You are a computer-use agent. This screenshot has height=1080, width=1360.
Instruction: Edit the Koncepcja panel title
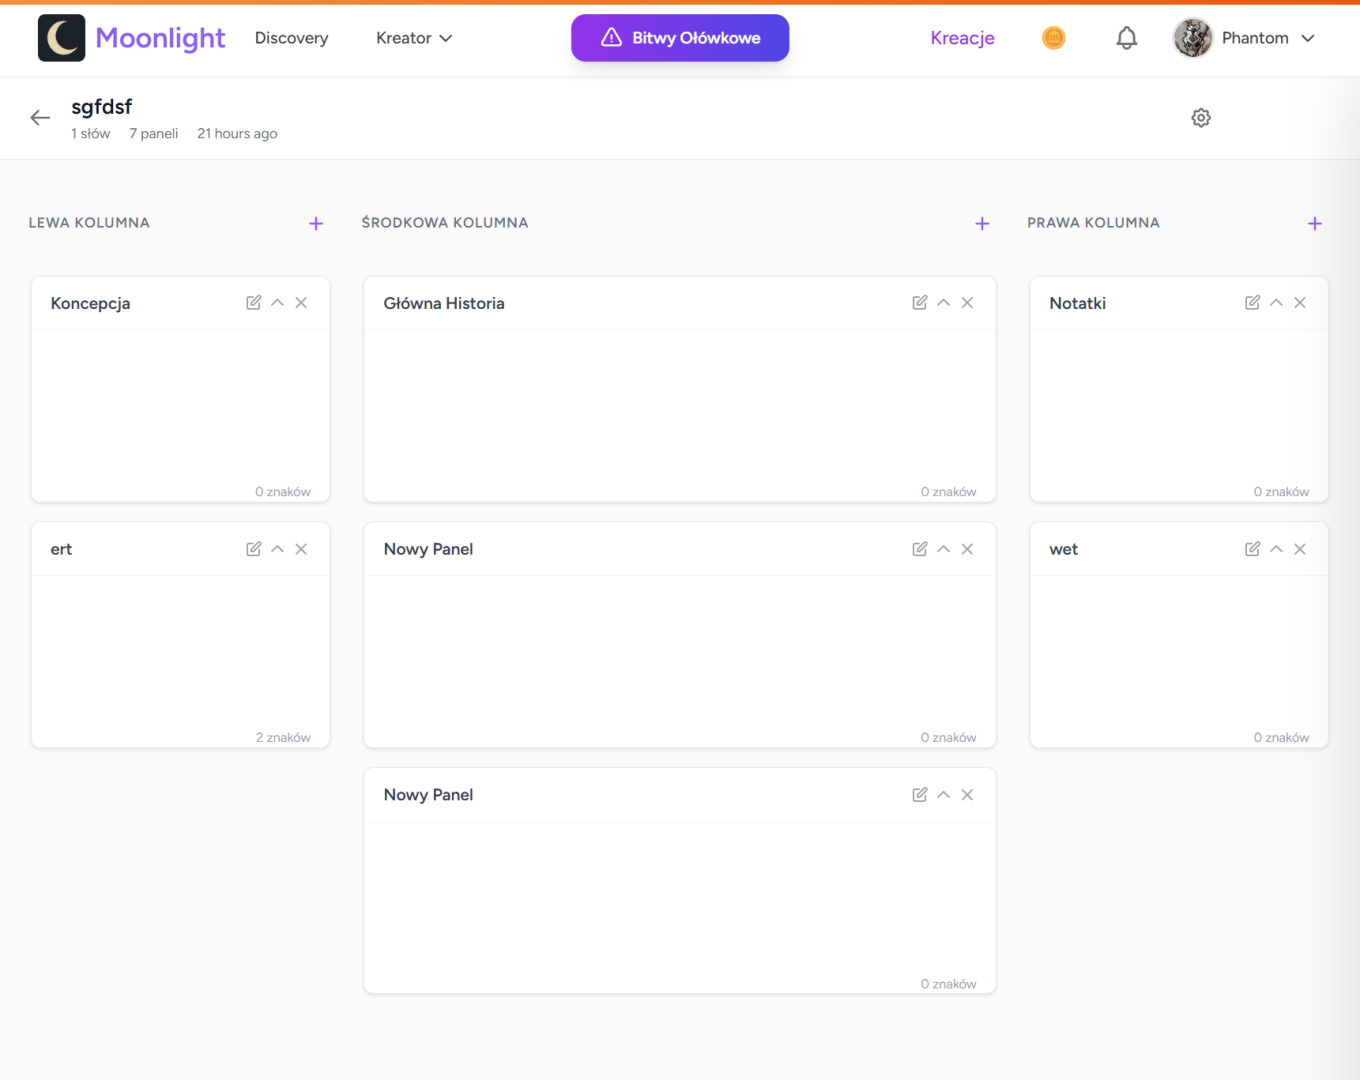click(254, 303)
